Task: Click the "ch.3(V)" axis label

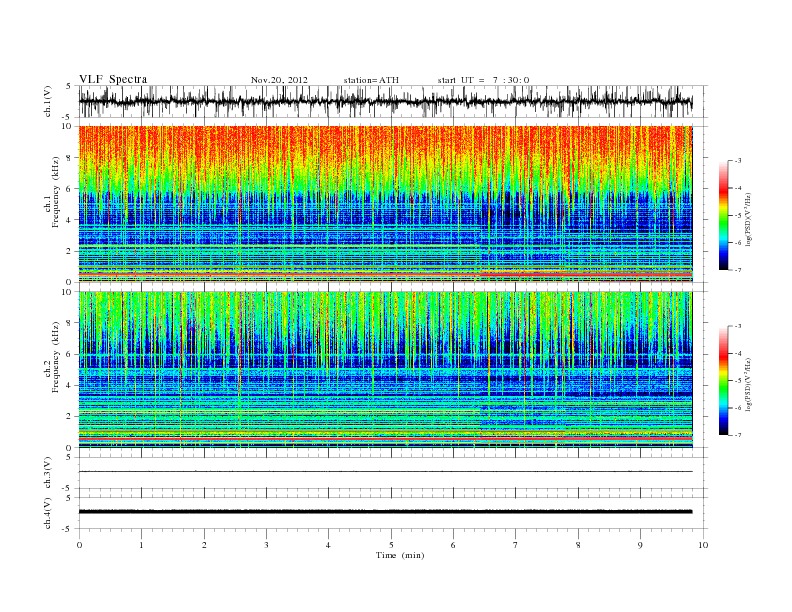Action: [x=48, y=473]
